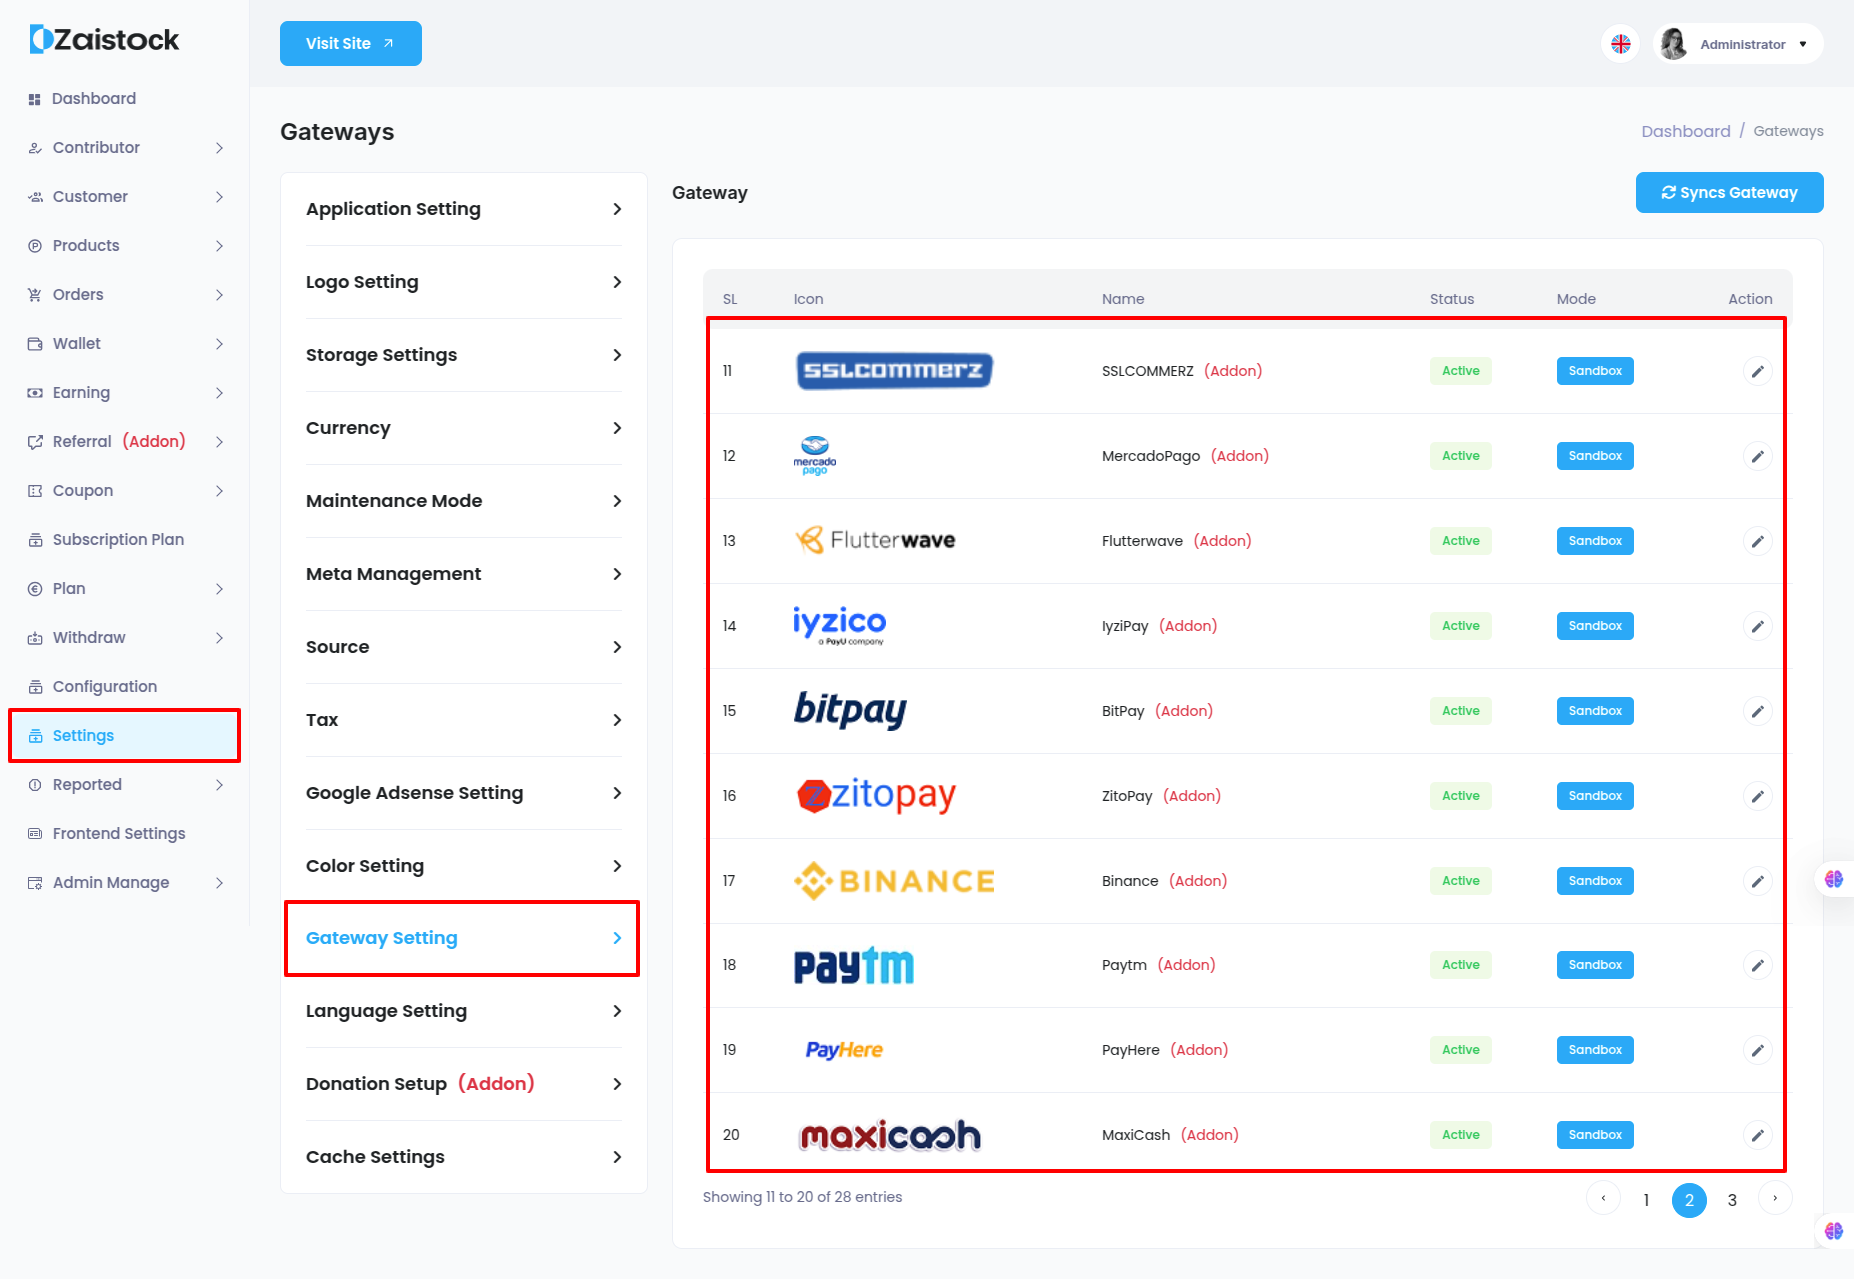Click the Flutterwave logo image
The width and height of the screenshot is (1854, 1280).
[875, 540]
